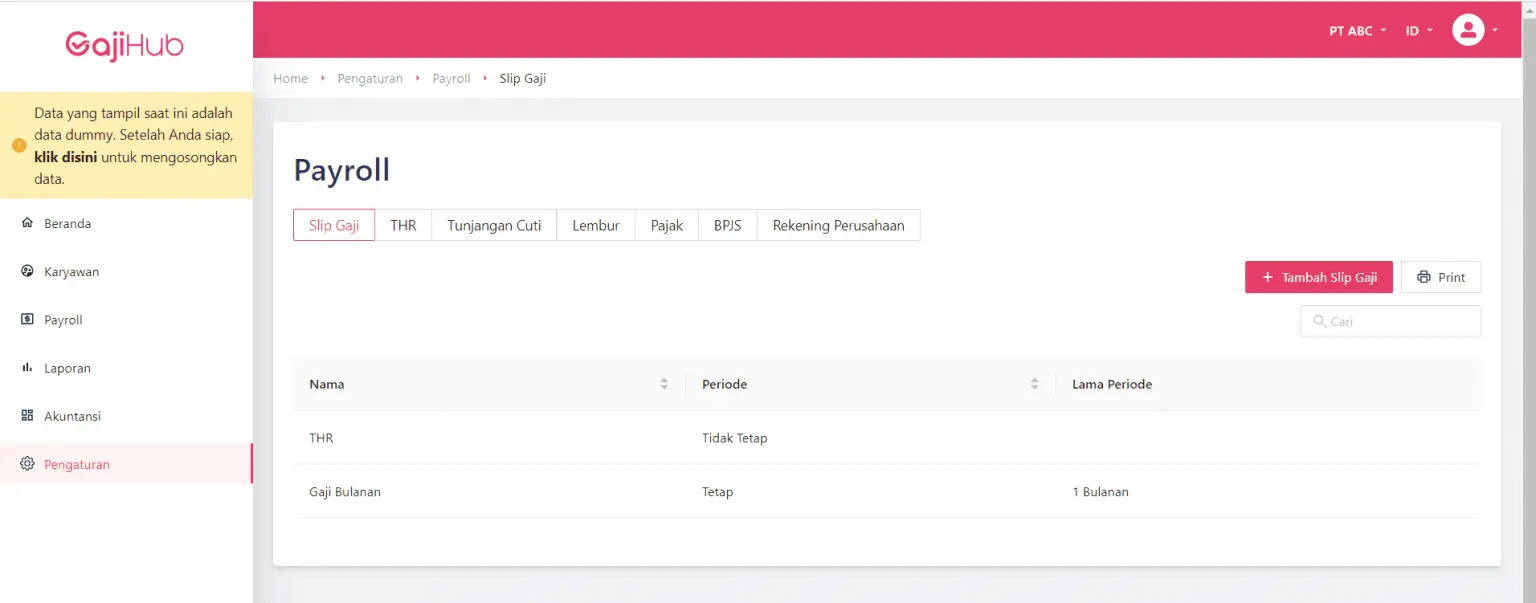The width and height of the screenshot is (1536, 603).
Task: Open the Gaji Bulanan table row
Action: point(345,492)
